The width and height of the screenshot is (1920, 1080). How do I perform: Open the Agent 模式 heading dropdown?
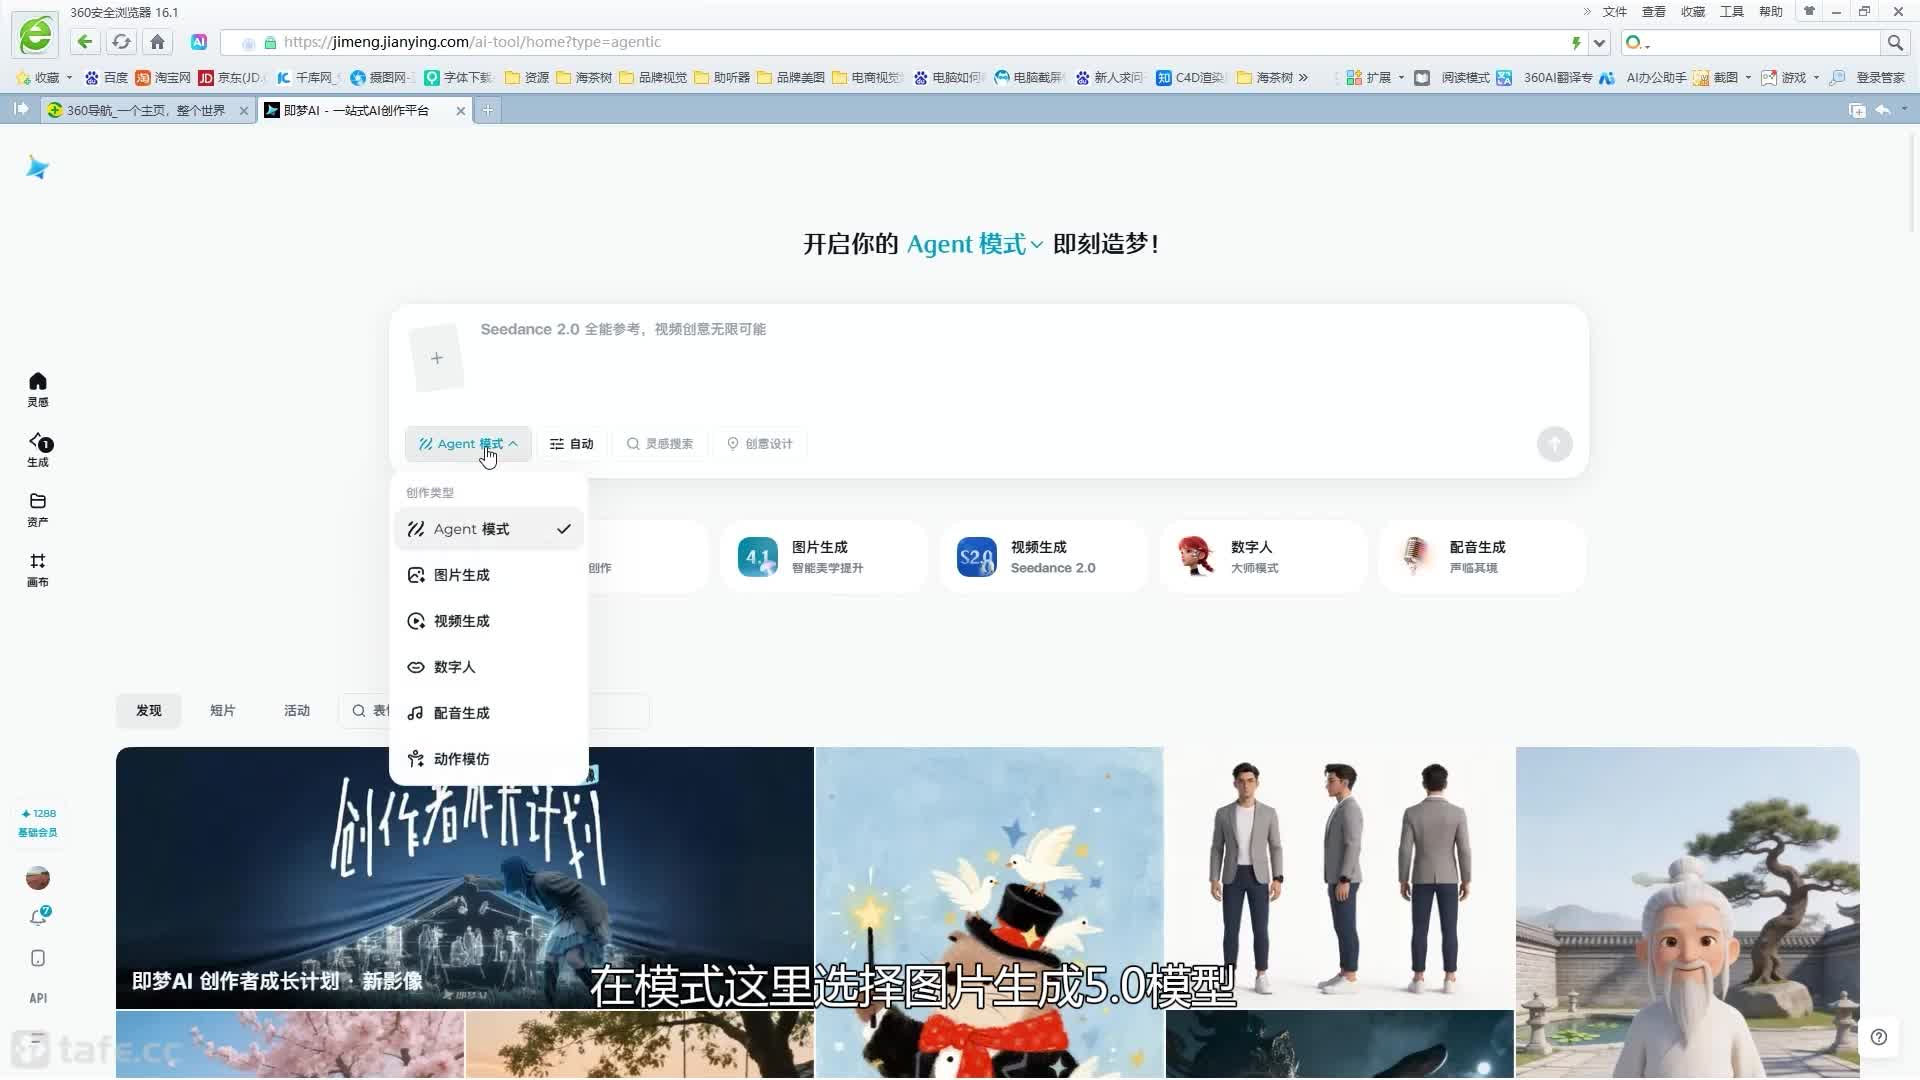975,244
